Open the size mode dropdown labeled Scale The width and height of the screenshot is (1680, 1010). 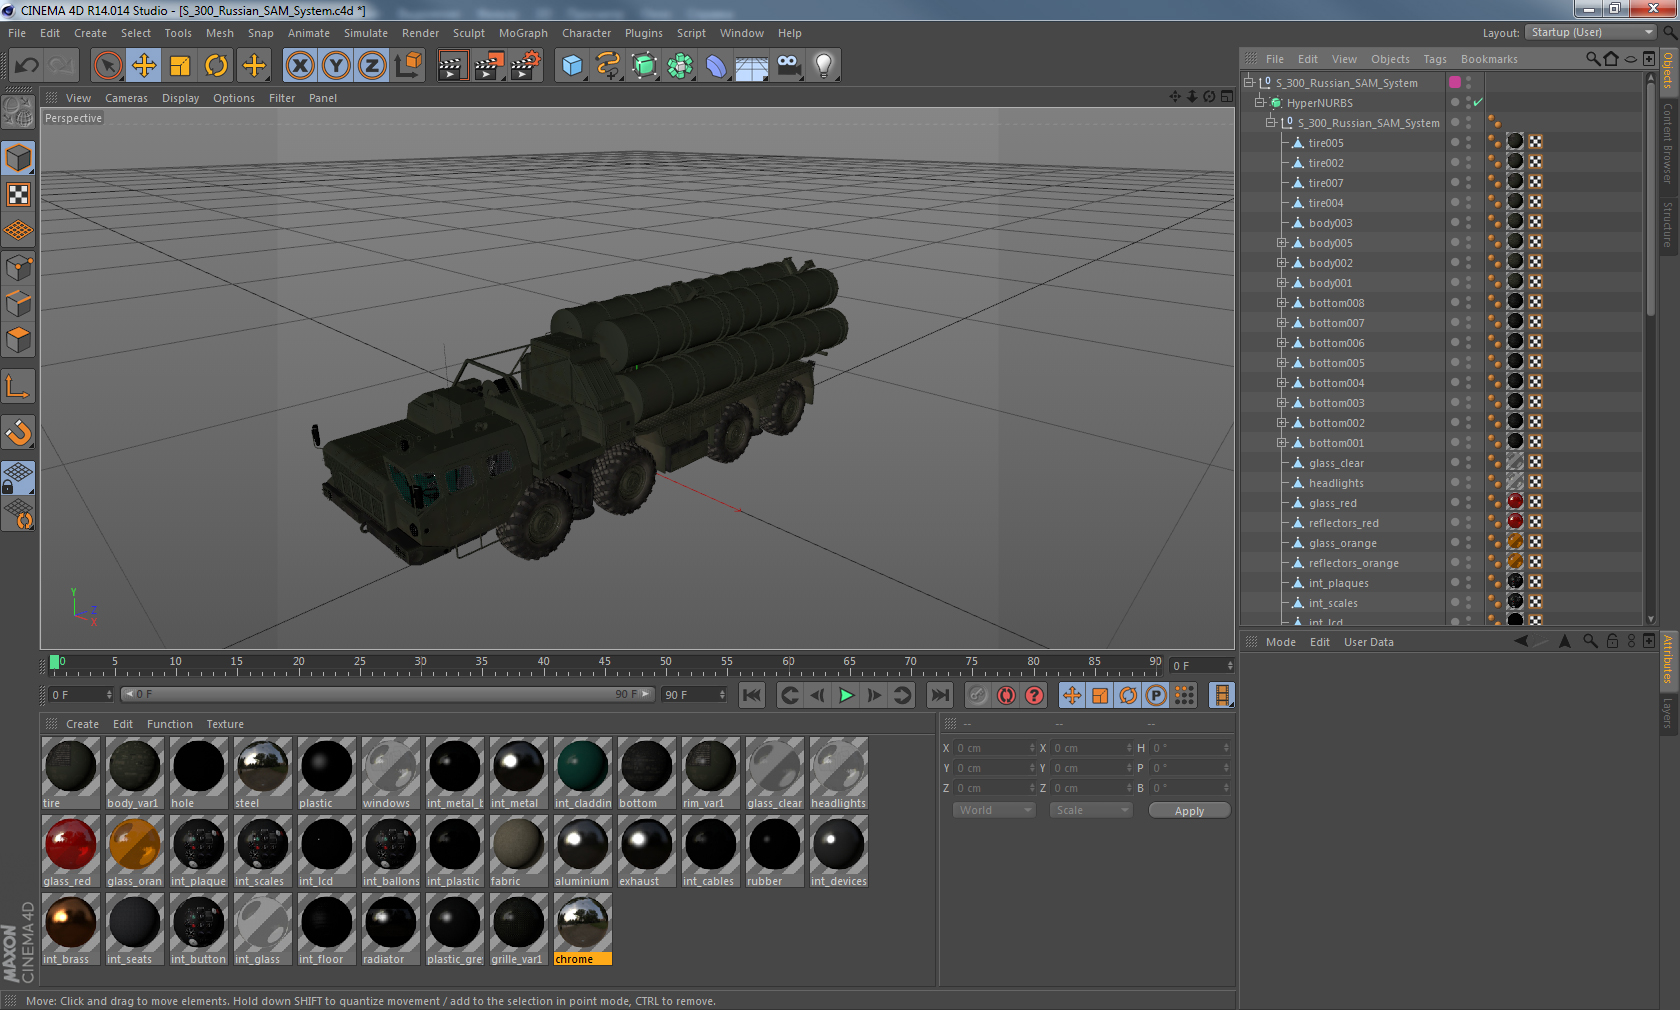point(1091,810)
